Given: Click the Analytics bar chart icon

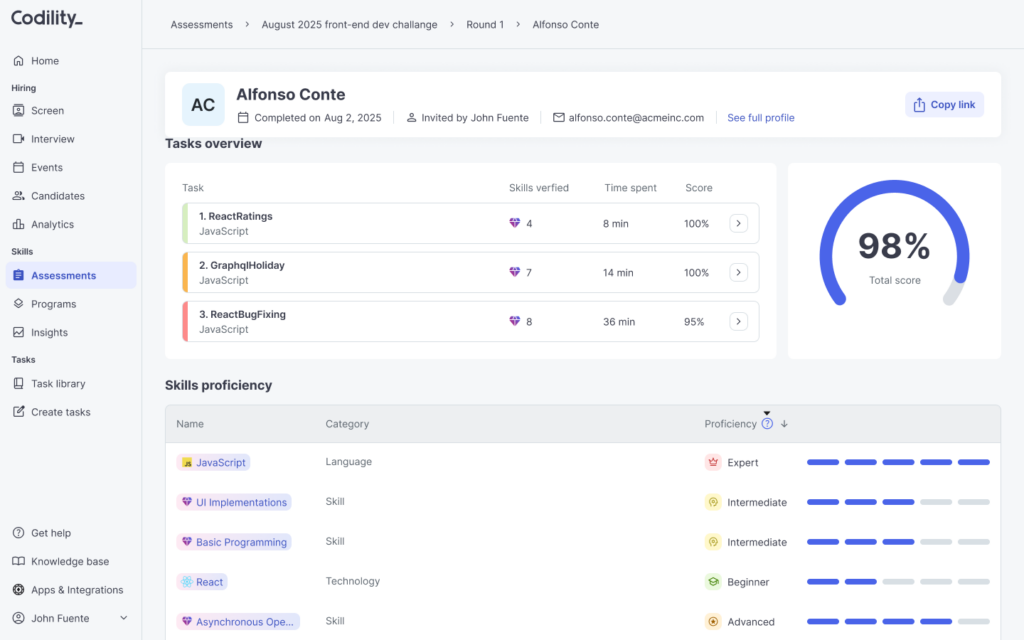Looking at the screenshot, I should 18,224.
